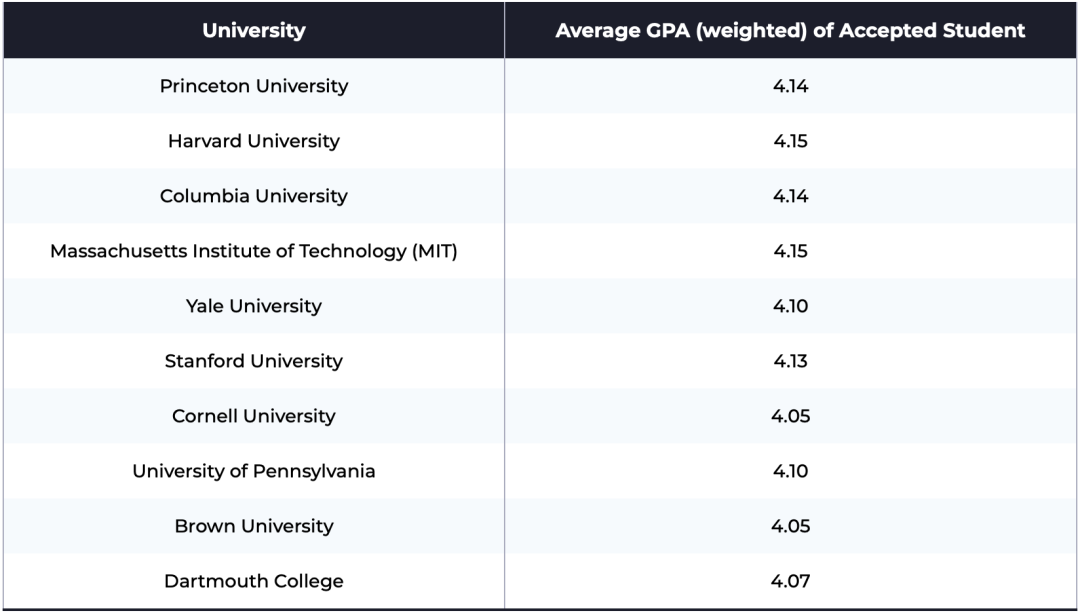
Task: Click Brown's 4.05 GPA value
Action: (x=790, y=526)
